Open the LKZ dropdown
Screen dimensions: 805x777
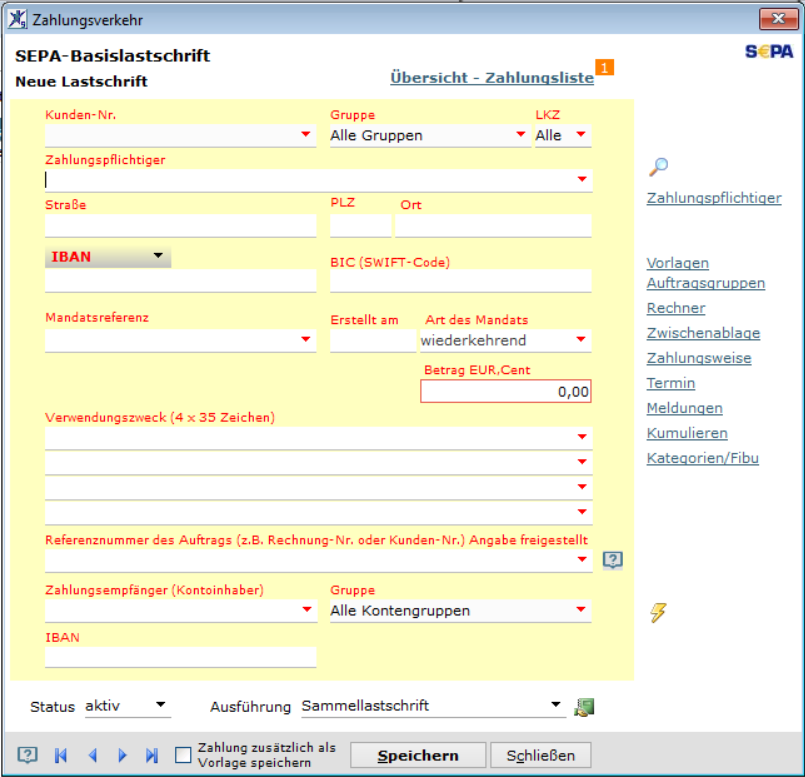pyautogui.click(x=581, y=135)
